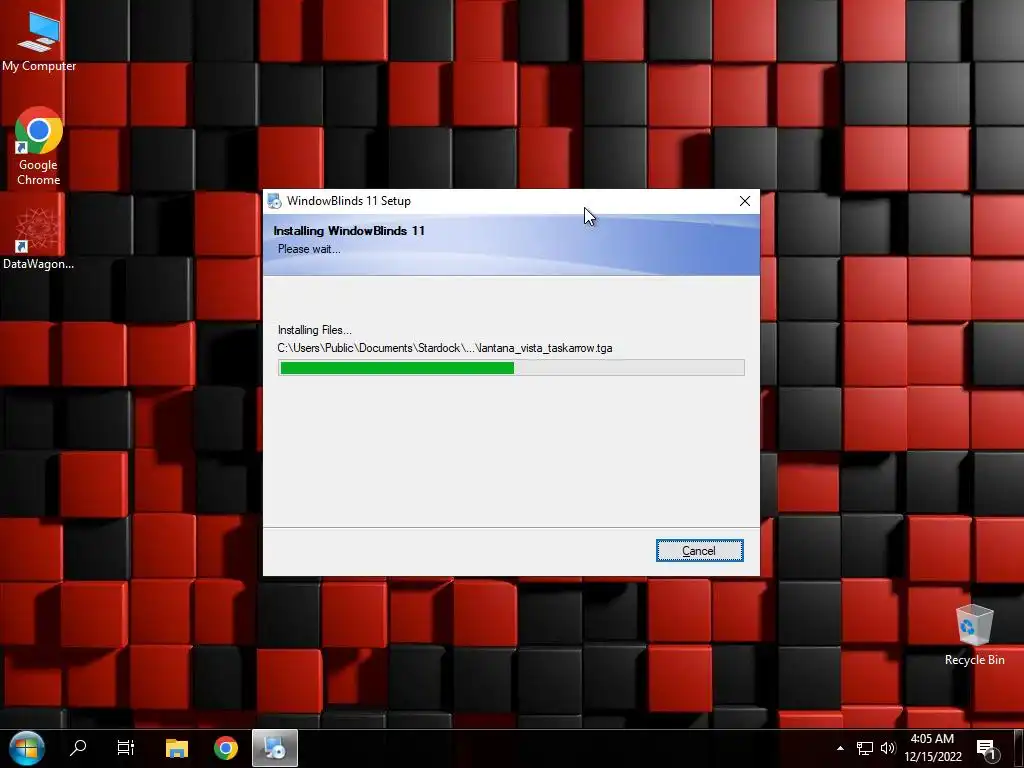This screenshot has height=768, width=1024.
Task: Launch Chrome from the taskbar
Action: [226, 748]
